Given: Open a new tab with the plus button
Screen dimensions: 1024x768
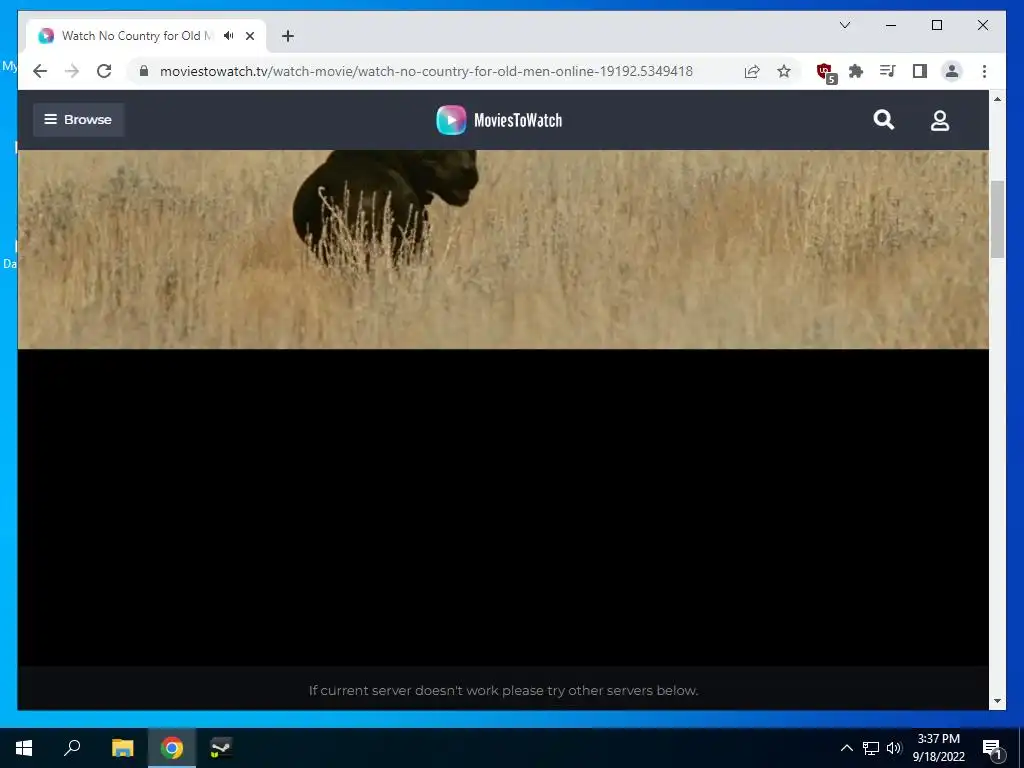Looking at the screenshot, I should (287, 36).
